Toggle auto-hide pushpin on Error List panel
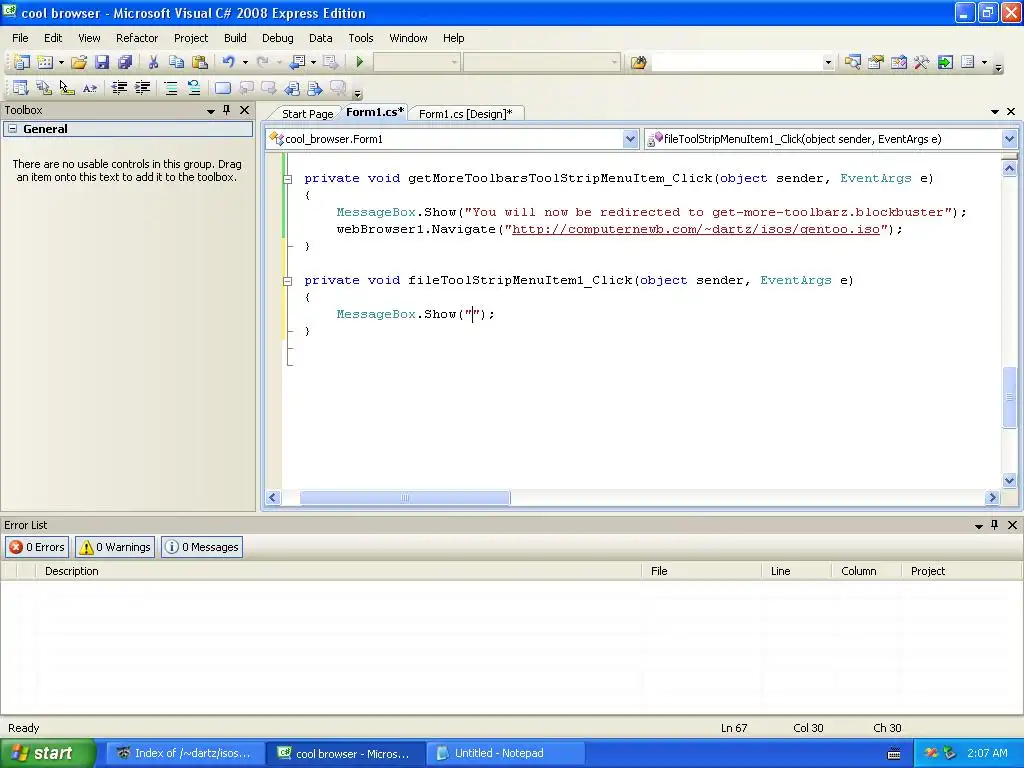This screenshot has width=1024, height=768. pyautogui.click(x=995, y=524)
